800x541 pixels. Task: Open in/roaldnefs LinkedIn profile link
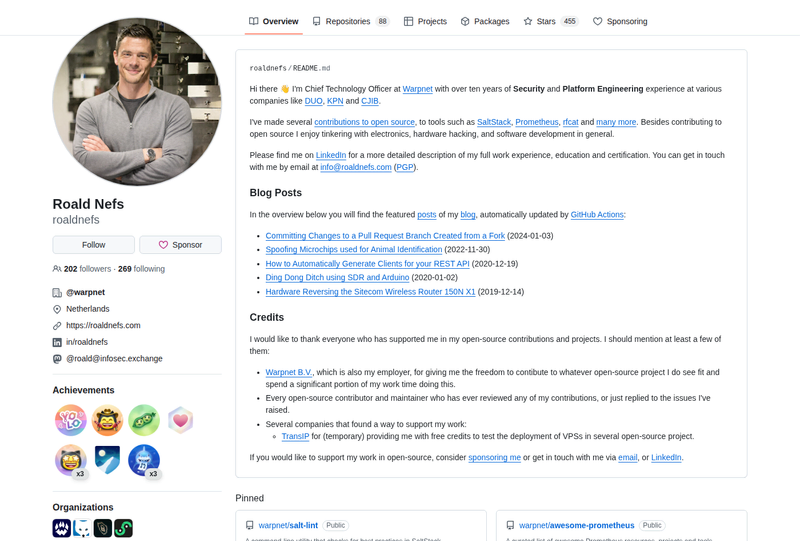87,342
